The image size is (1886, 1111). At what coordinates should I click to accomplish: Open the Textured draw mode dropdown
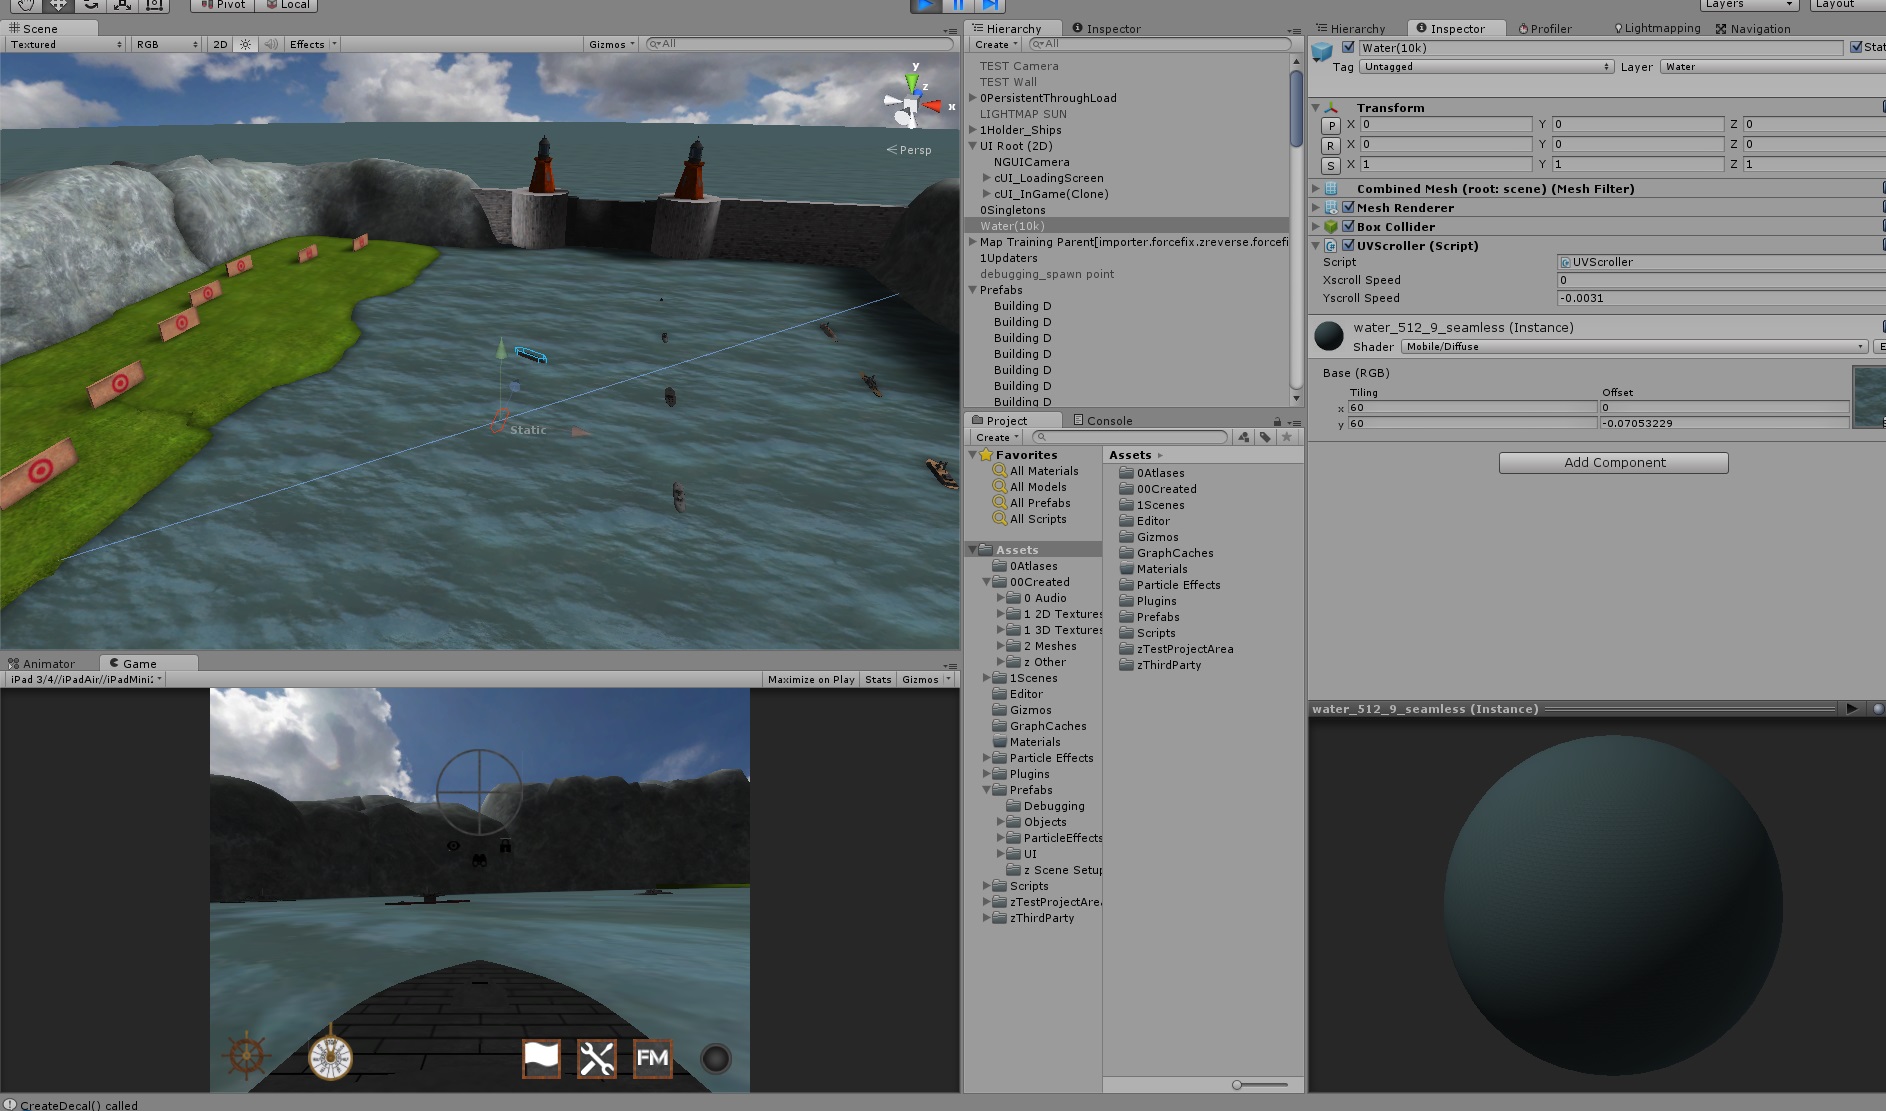(x=66, y=44)
